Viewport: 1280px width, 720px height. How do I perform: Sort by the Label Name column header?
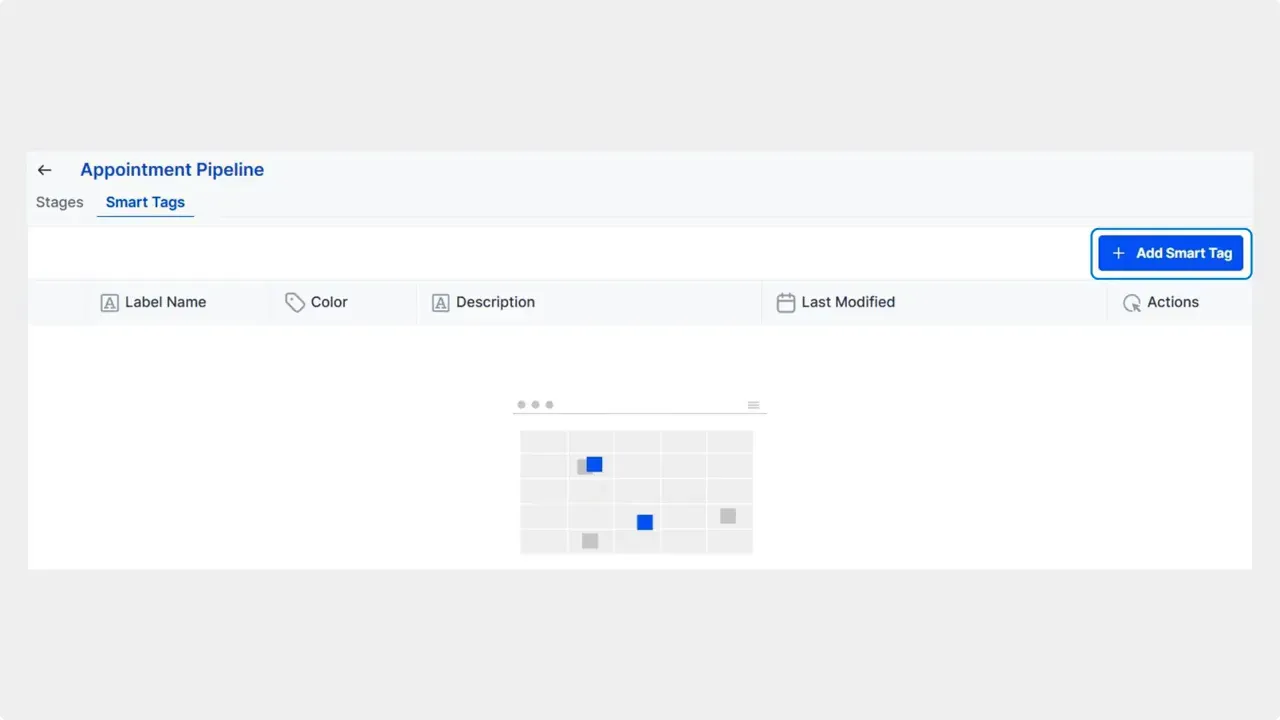(x=165, y=302)
